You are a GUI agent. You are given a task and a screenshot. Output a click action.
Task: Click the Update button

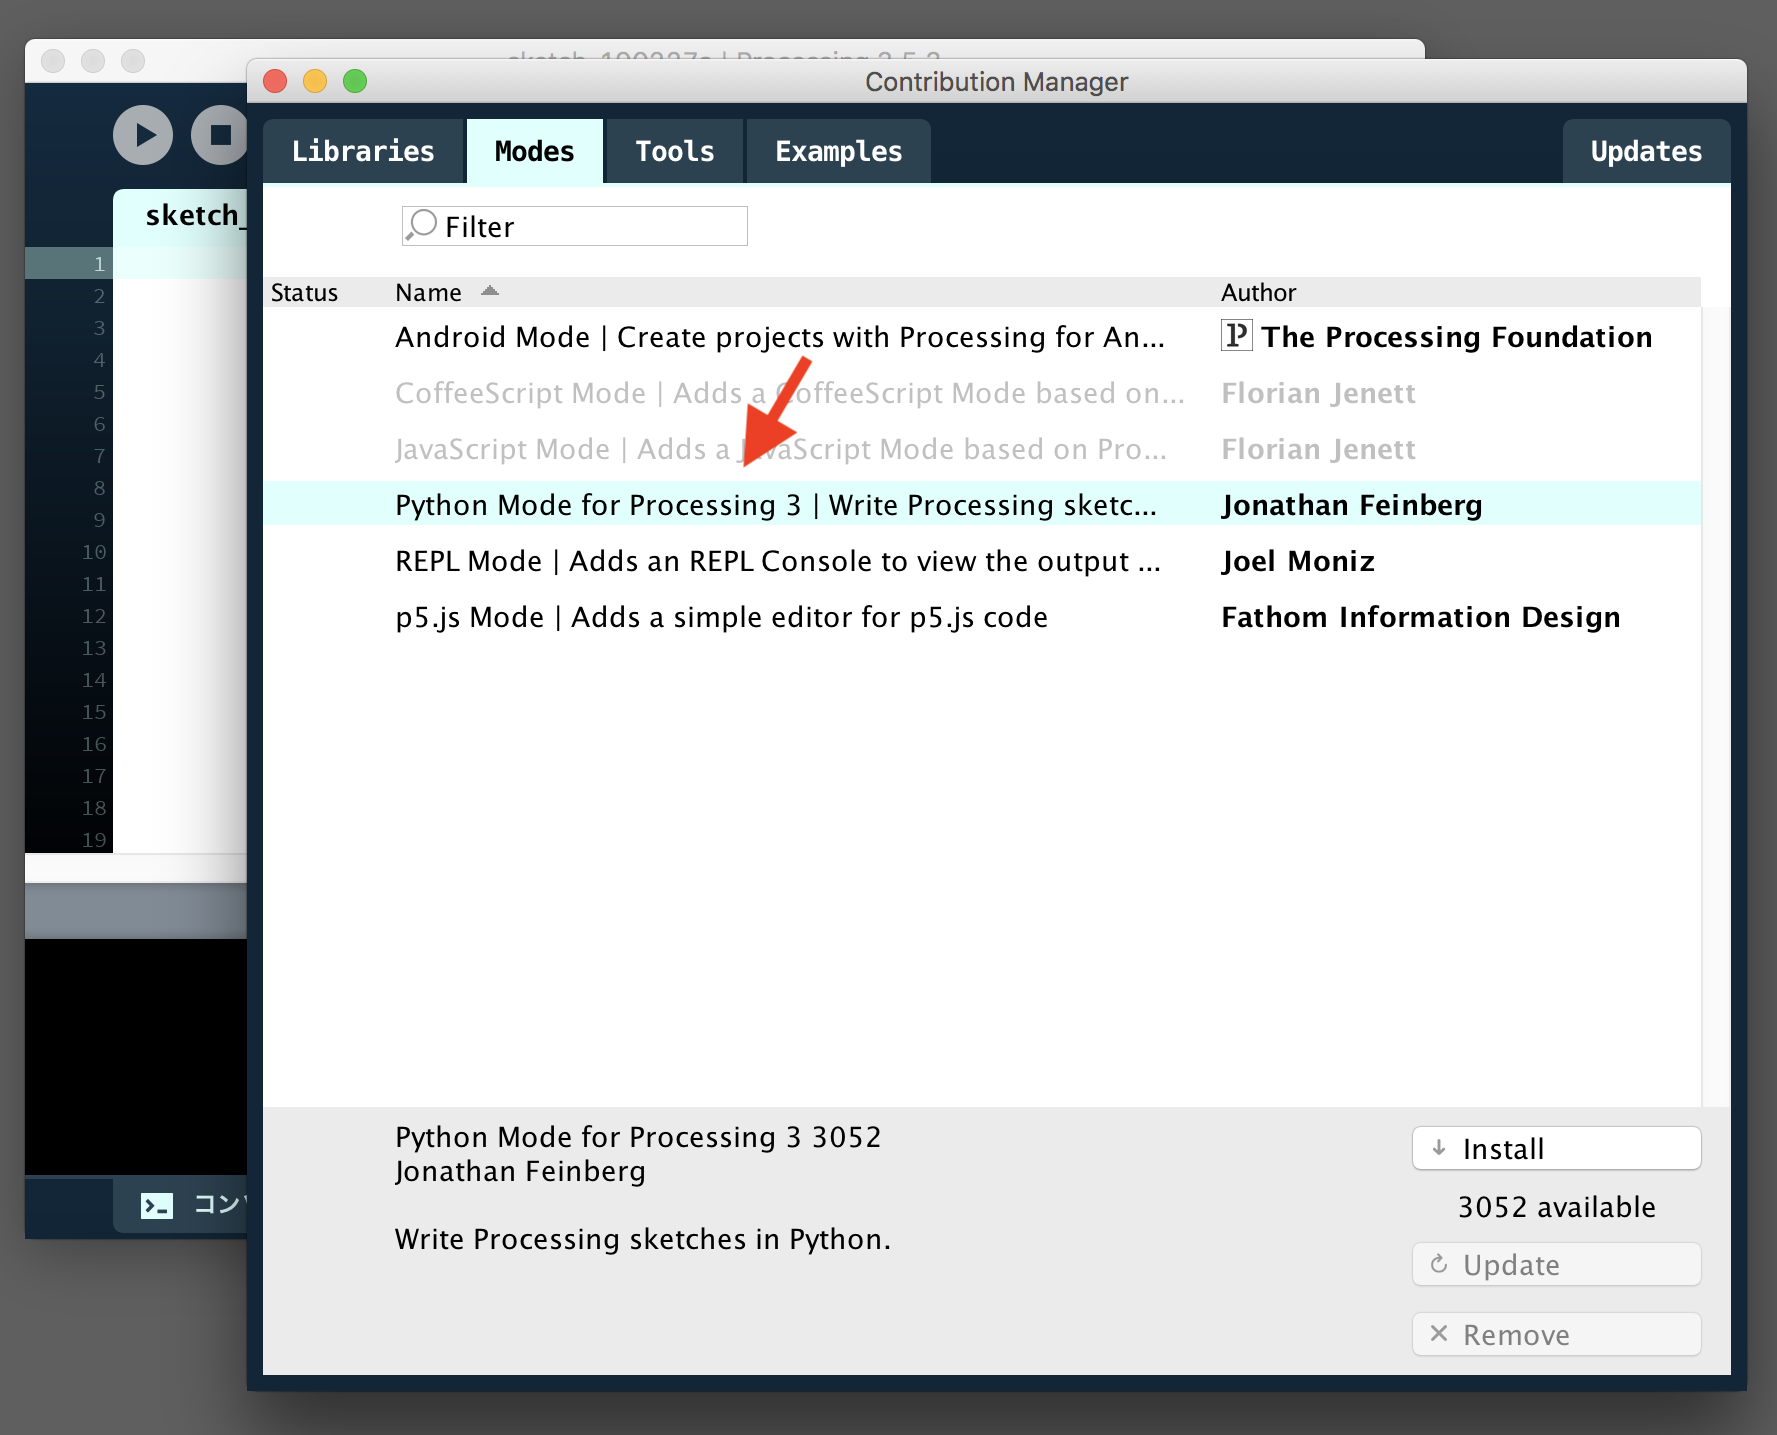(x=1556, y=1264)
